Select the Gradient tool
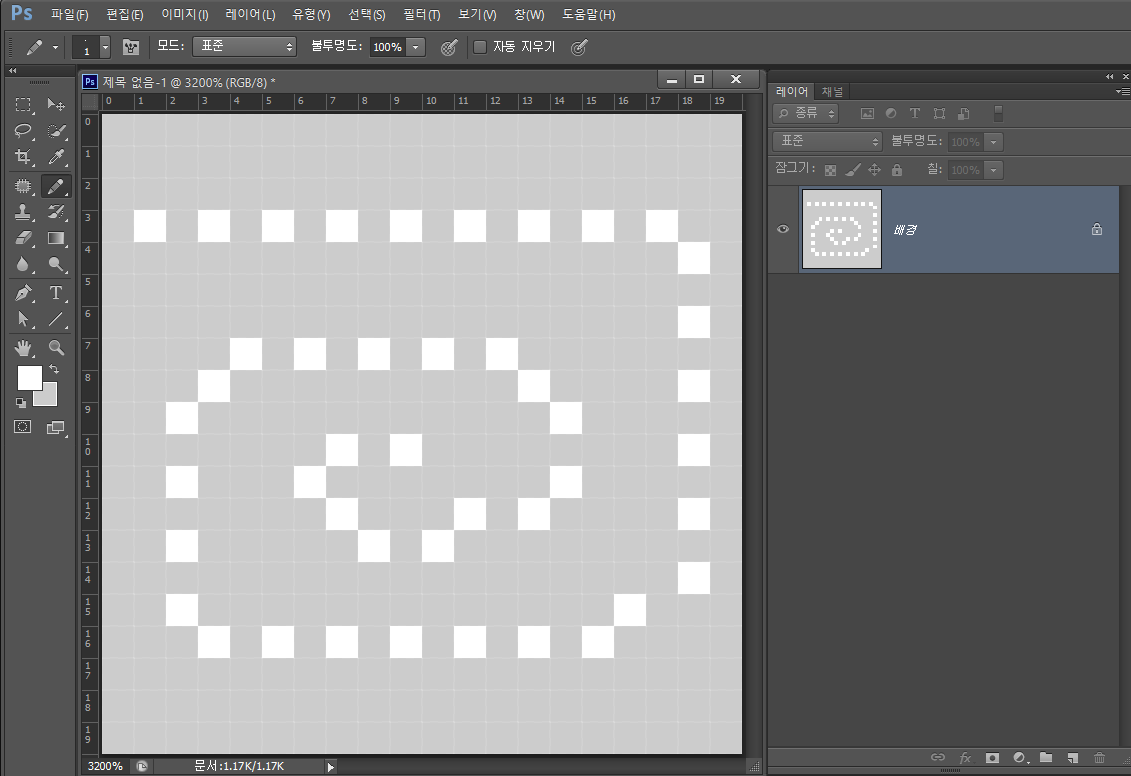Screen dimensions: 1131x776 (56, 238)
